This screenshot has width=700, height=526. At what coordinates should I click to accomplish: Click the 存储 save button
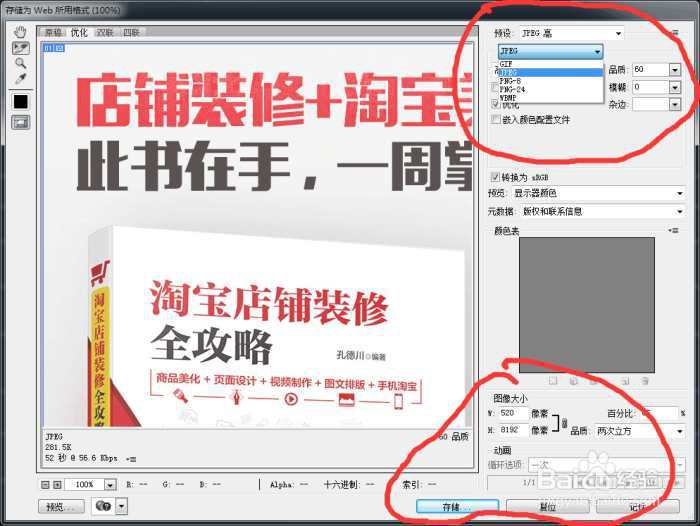point(457,506)
